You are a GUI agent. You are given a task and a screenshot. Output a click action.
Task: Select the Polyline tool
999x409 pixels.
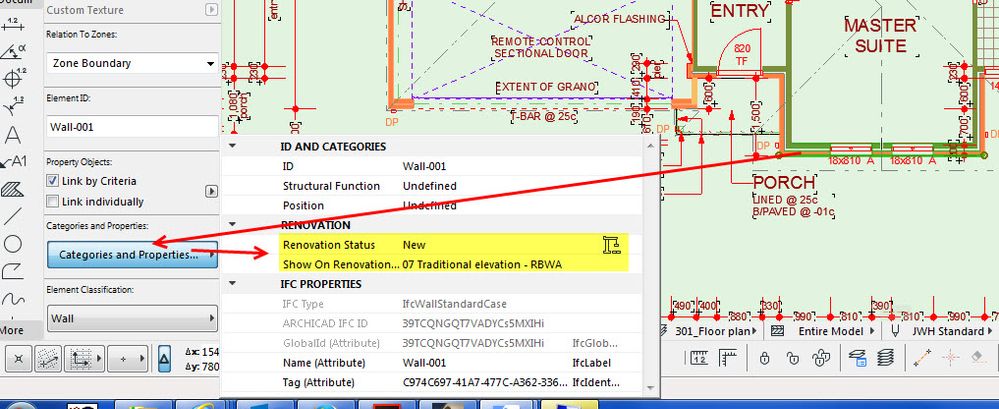point(13,271)
